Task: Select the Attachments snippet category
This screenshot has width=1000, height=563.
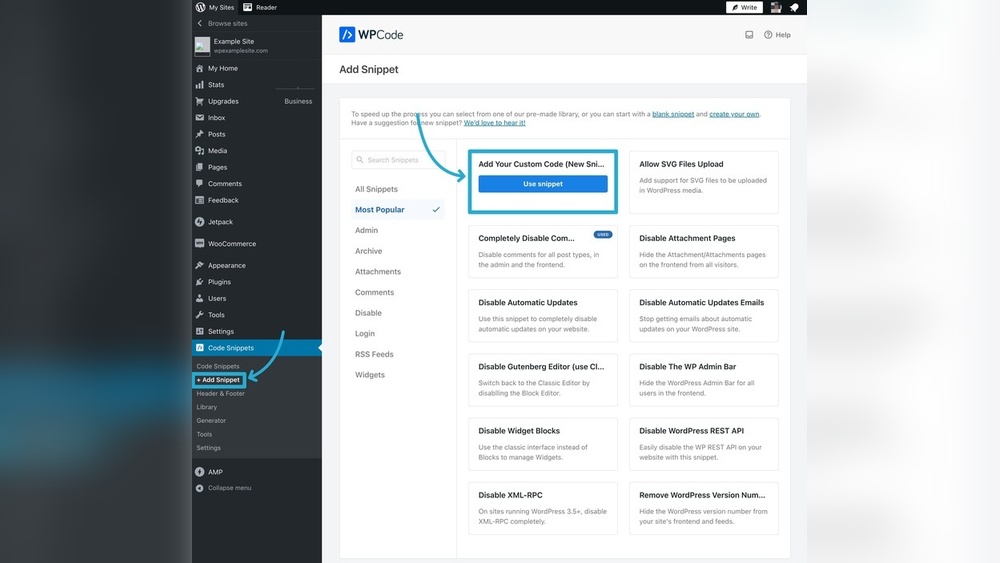Action: coord(378,272)
